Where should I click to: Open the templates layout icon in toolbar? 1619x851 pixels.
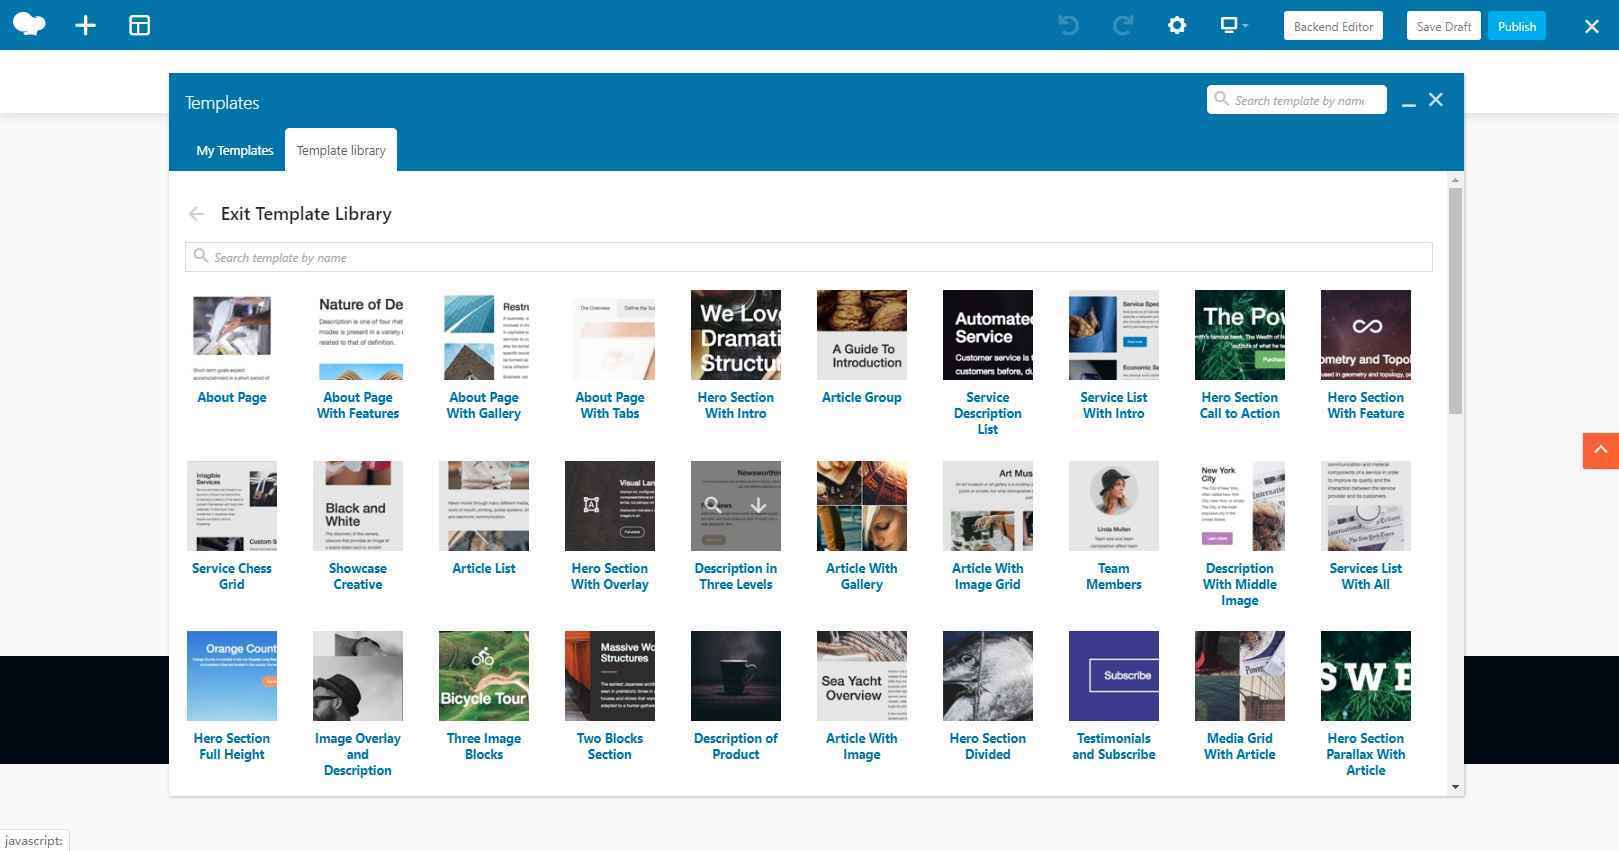pos(140,25)
